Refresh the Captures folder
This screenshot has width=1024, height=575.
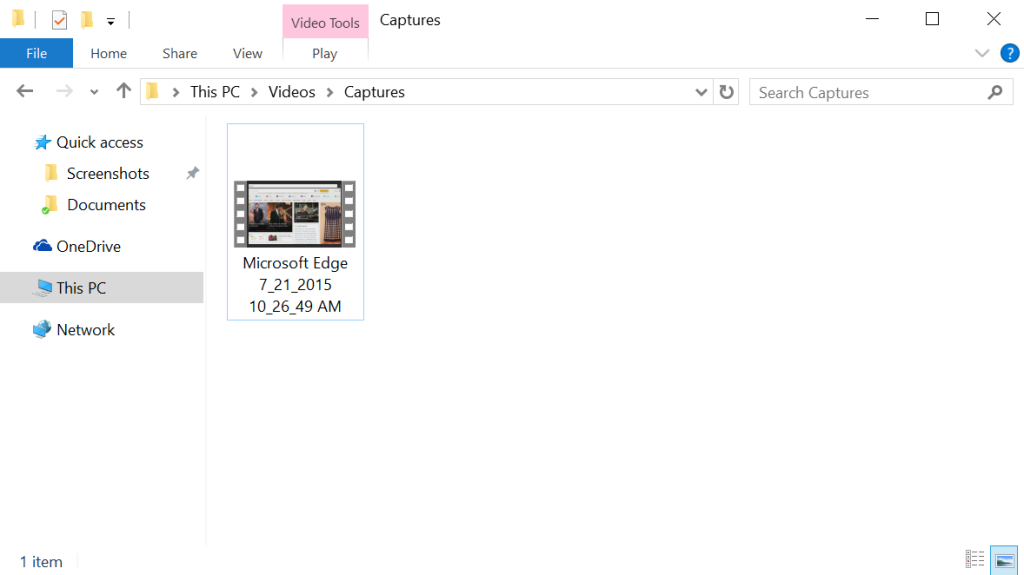coord(727,92)
